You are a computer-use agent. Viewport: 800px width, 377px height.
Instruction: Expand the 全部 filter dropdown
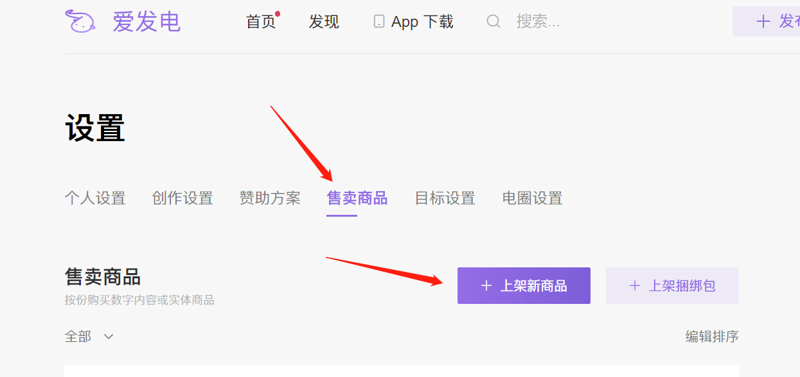click(x=89, y=337)
